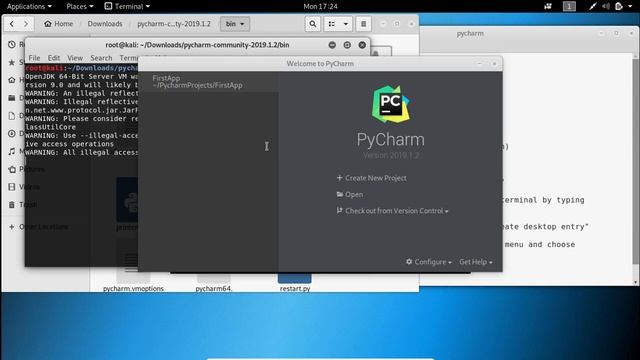Open the file manager hamburger menu
The height and width of the screenshot is (360, 640).
363,24
